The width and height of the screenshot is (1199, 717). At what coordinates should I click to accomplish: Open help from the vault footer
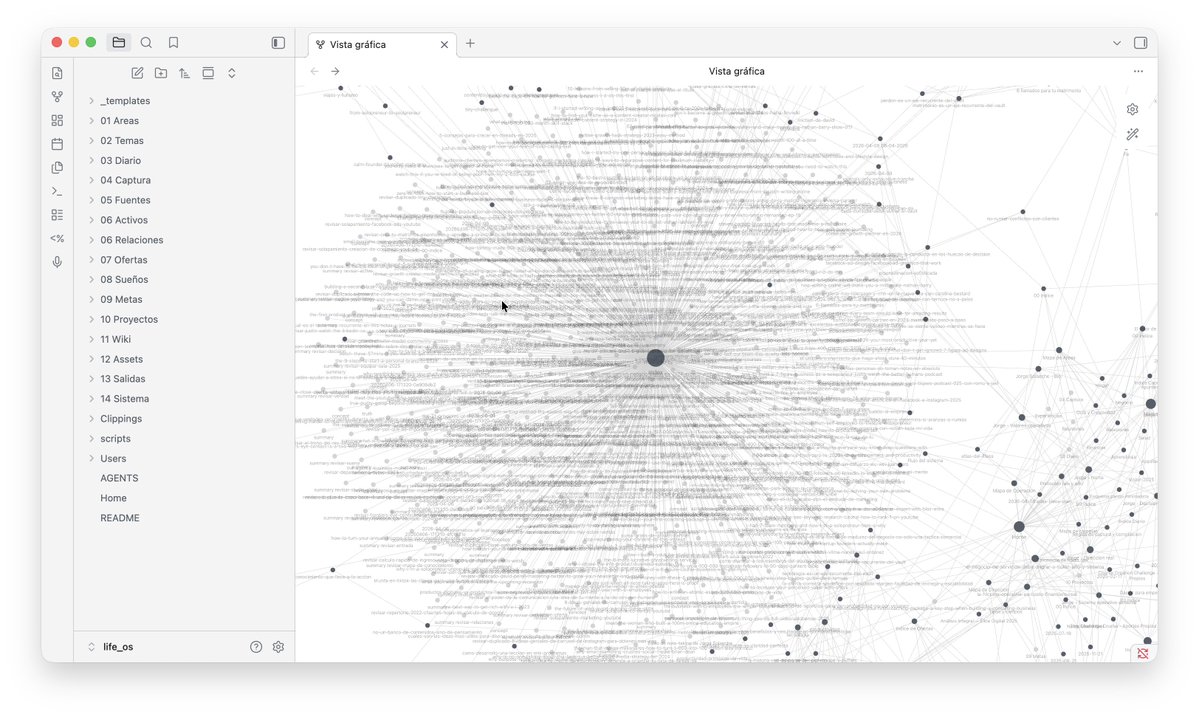coord(256,647)
